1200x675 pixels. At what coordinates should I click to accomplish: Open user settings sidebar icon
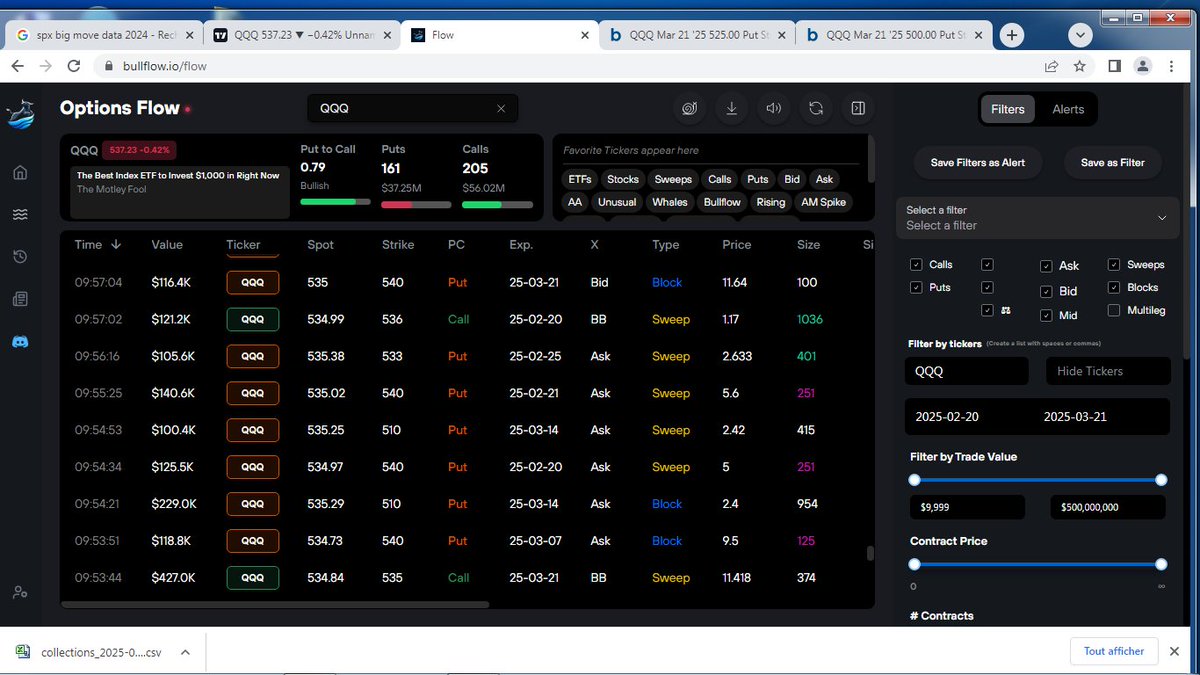click(20, 592)
